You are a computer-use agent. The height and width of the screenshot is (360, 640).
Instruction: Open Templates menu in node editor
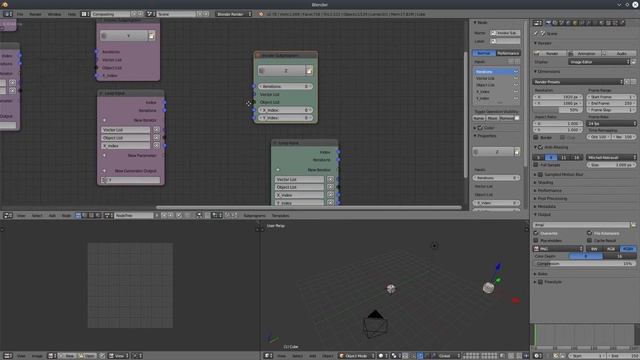280,215
